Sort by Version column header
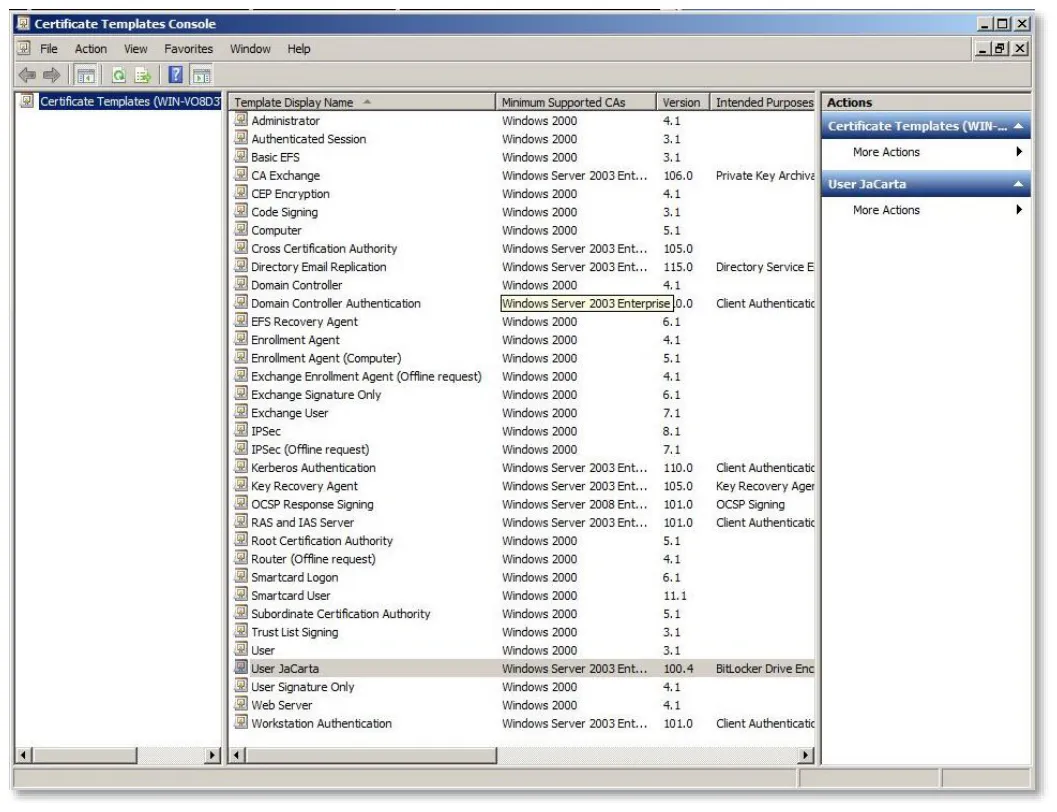The width and height of the screenshot is (1057, 812). click(x=683, y=102)
